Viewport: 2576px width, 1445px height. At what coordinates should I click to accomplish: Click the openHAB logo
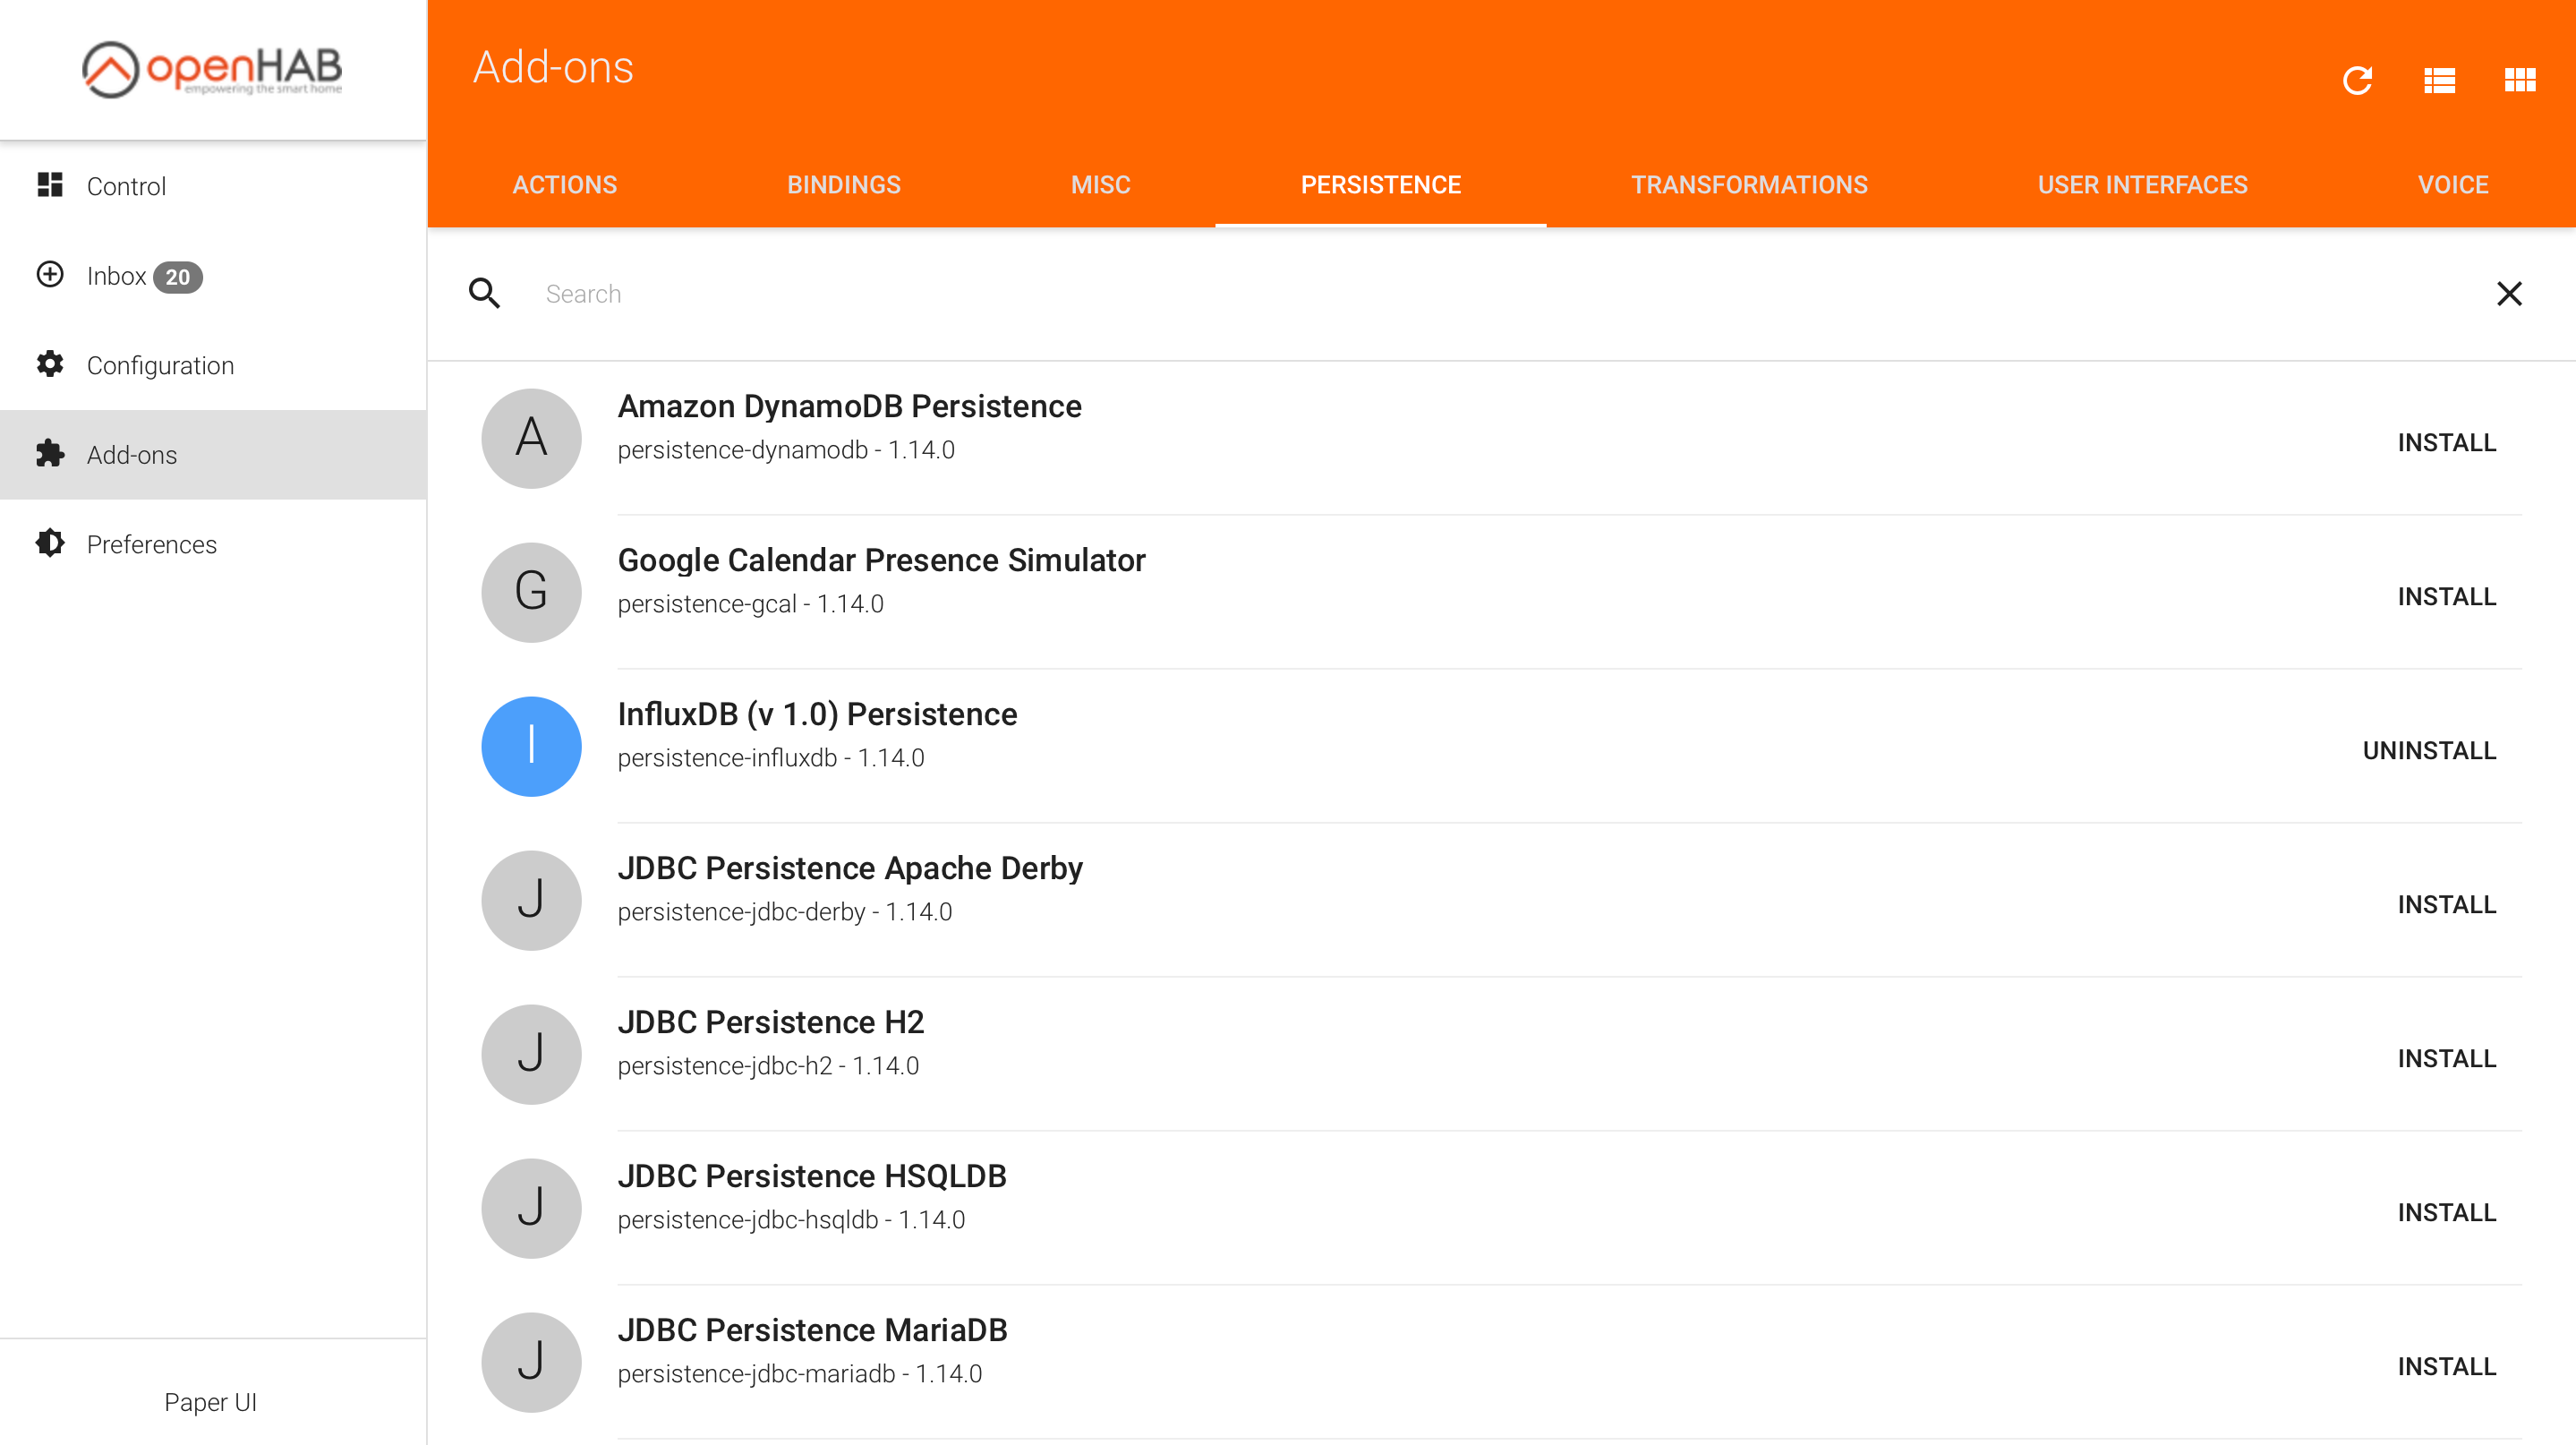pyautogui.click(x=212, y=69)
